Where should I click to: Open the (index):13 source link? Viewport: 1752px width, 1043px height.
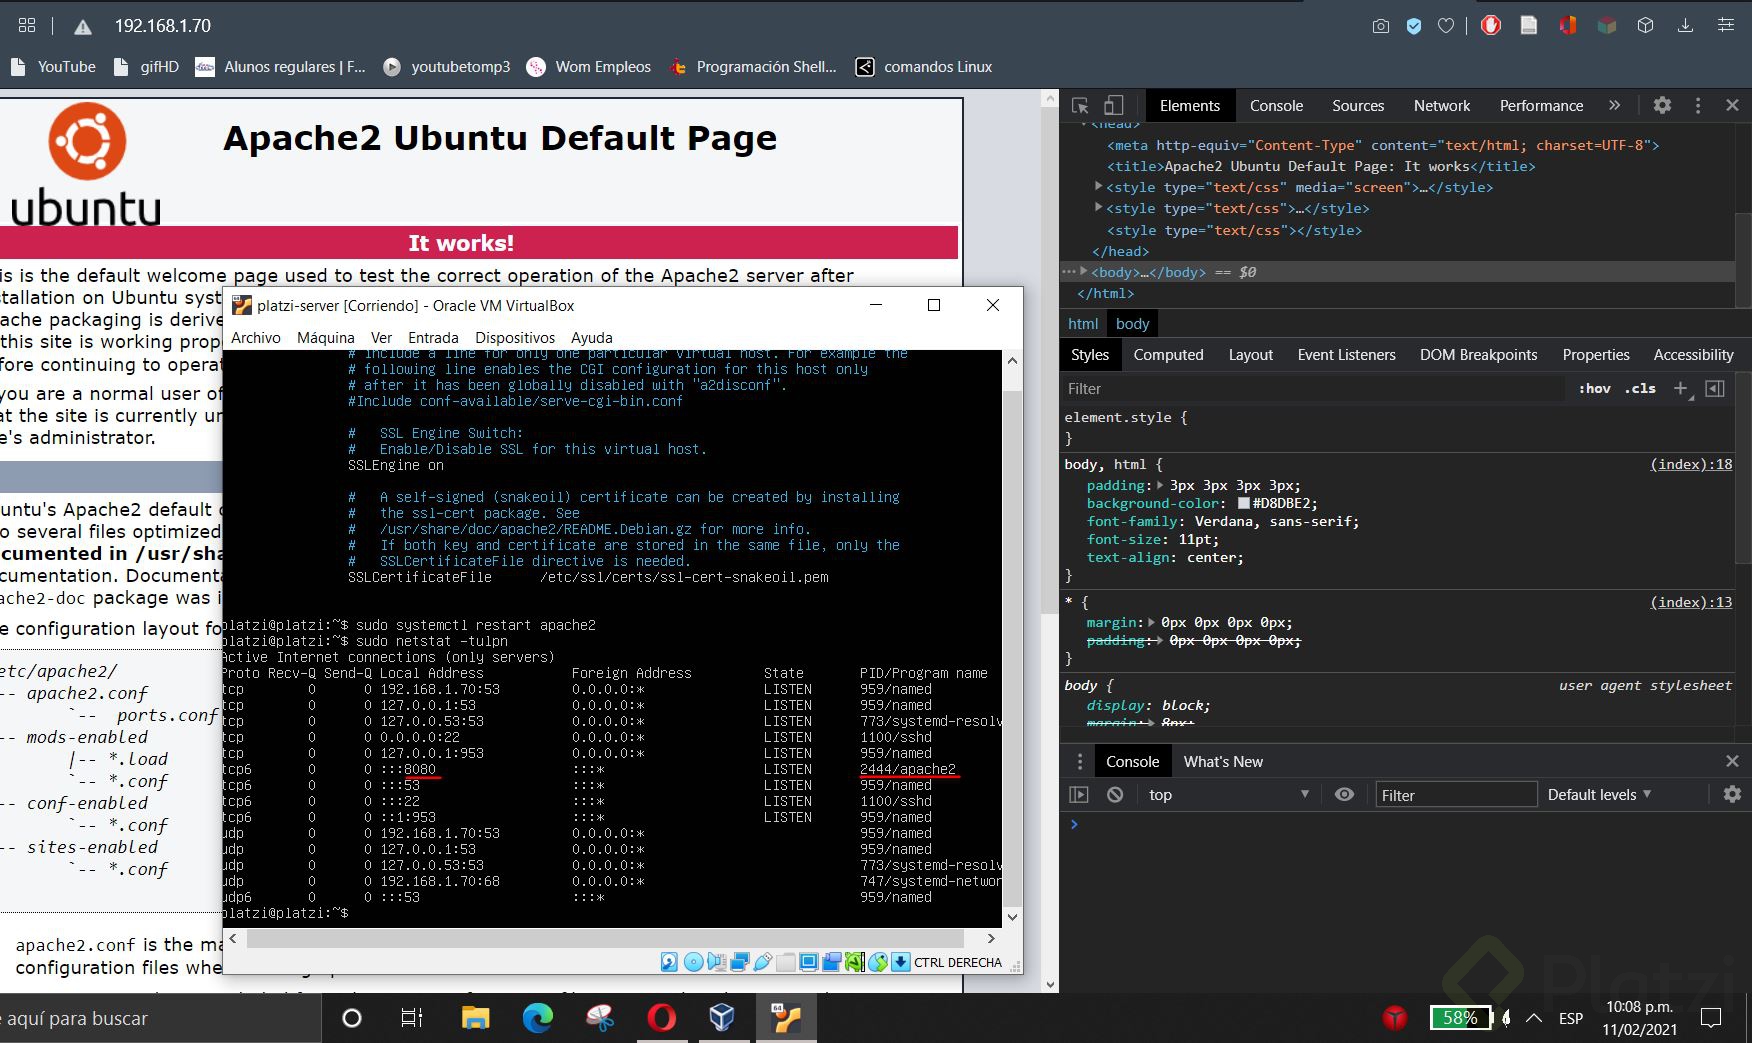click(x=1691, y=602)
